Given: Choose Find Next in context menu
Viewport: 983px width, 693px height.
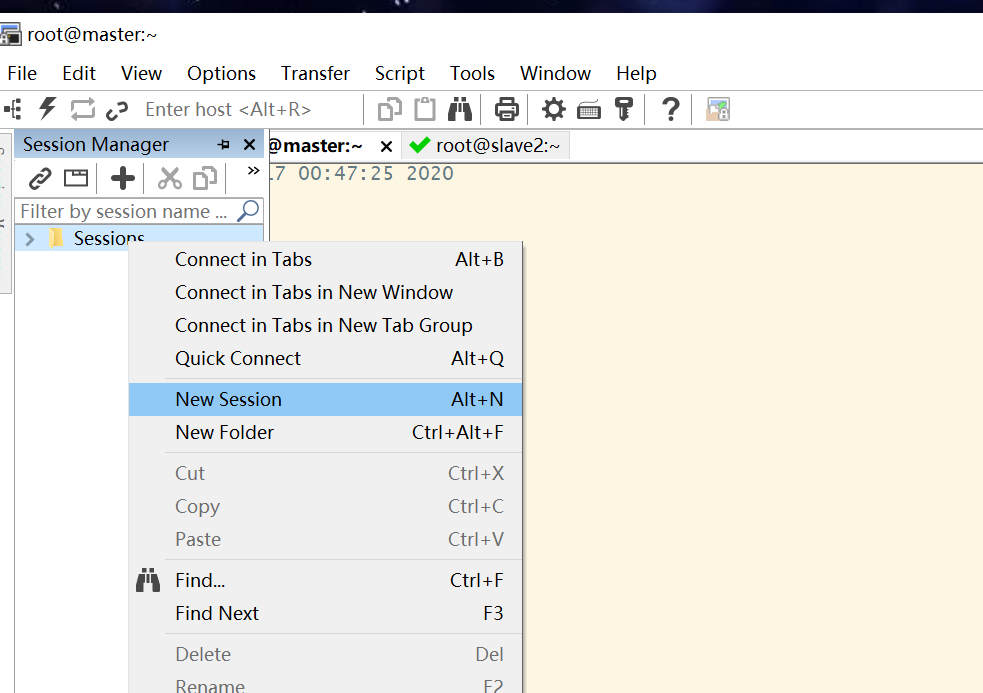Looking at the screenshot, I should (325, 613).
